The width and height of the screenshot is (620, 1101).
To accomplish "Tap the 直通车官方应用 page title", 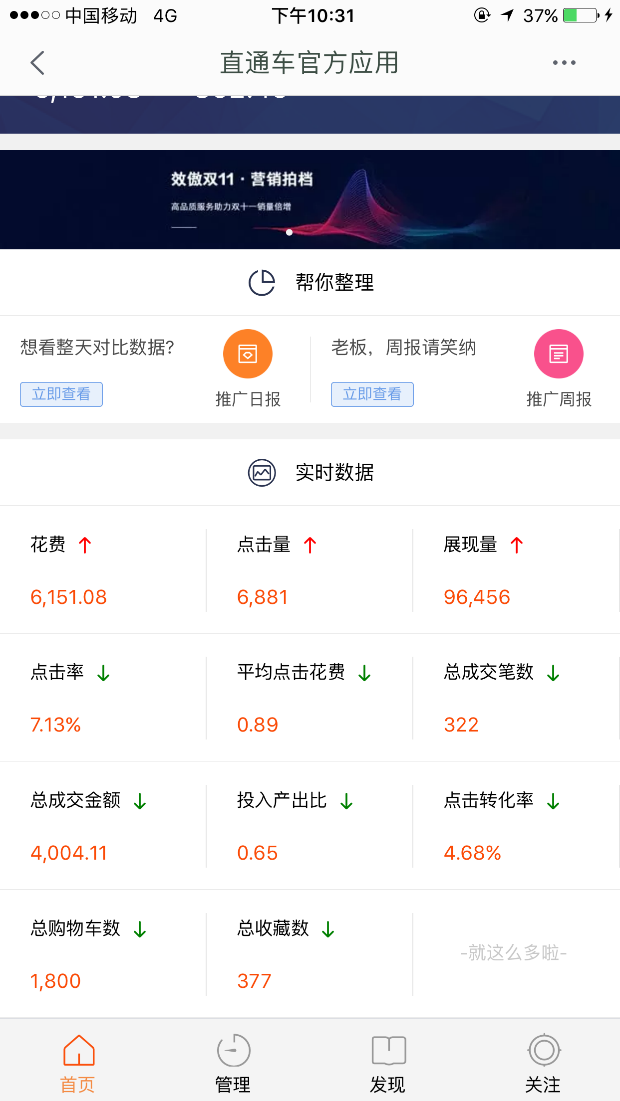I will tap(310, 63).
